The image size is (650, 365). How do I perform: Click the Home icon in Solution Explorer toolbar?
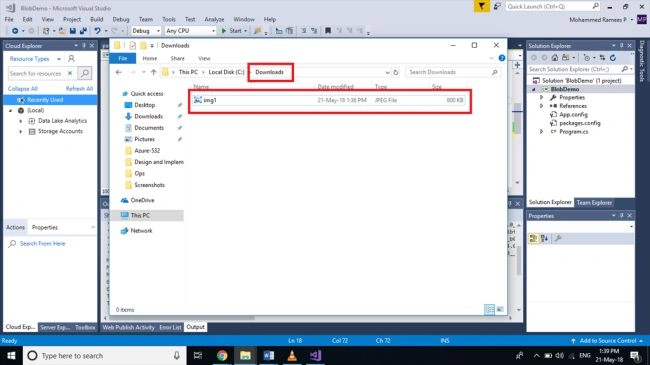(x=555, y=58)
